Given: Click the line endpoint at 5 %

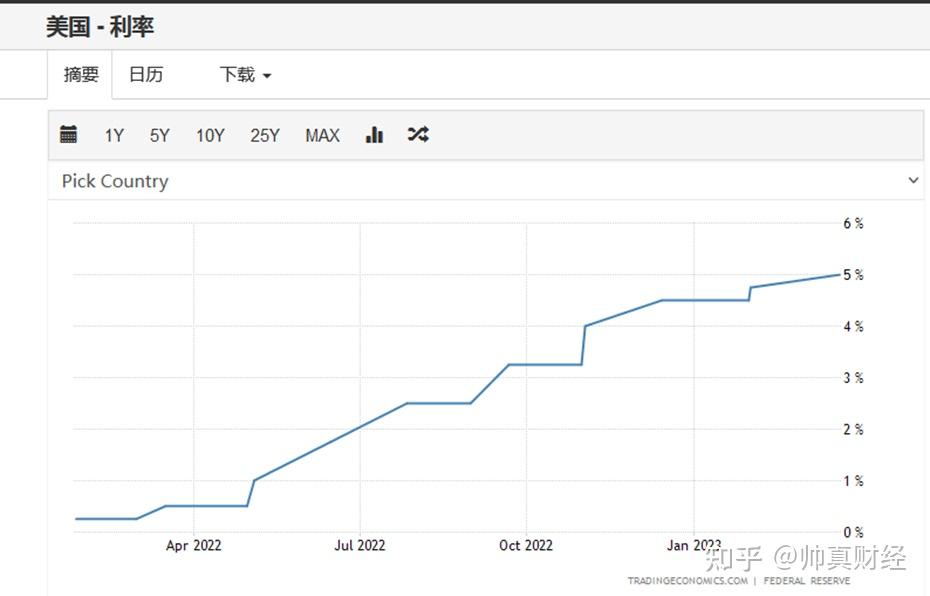Looking at the screenshot, I should click(x=839, y=274).
